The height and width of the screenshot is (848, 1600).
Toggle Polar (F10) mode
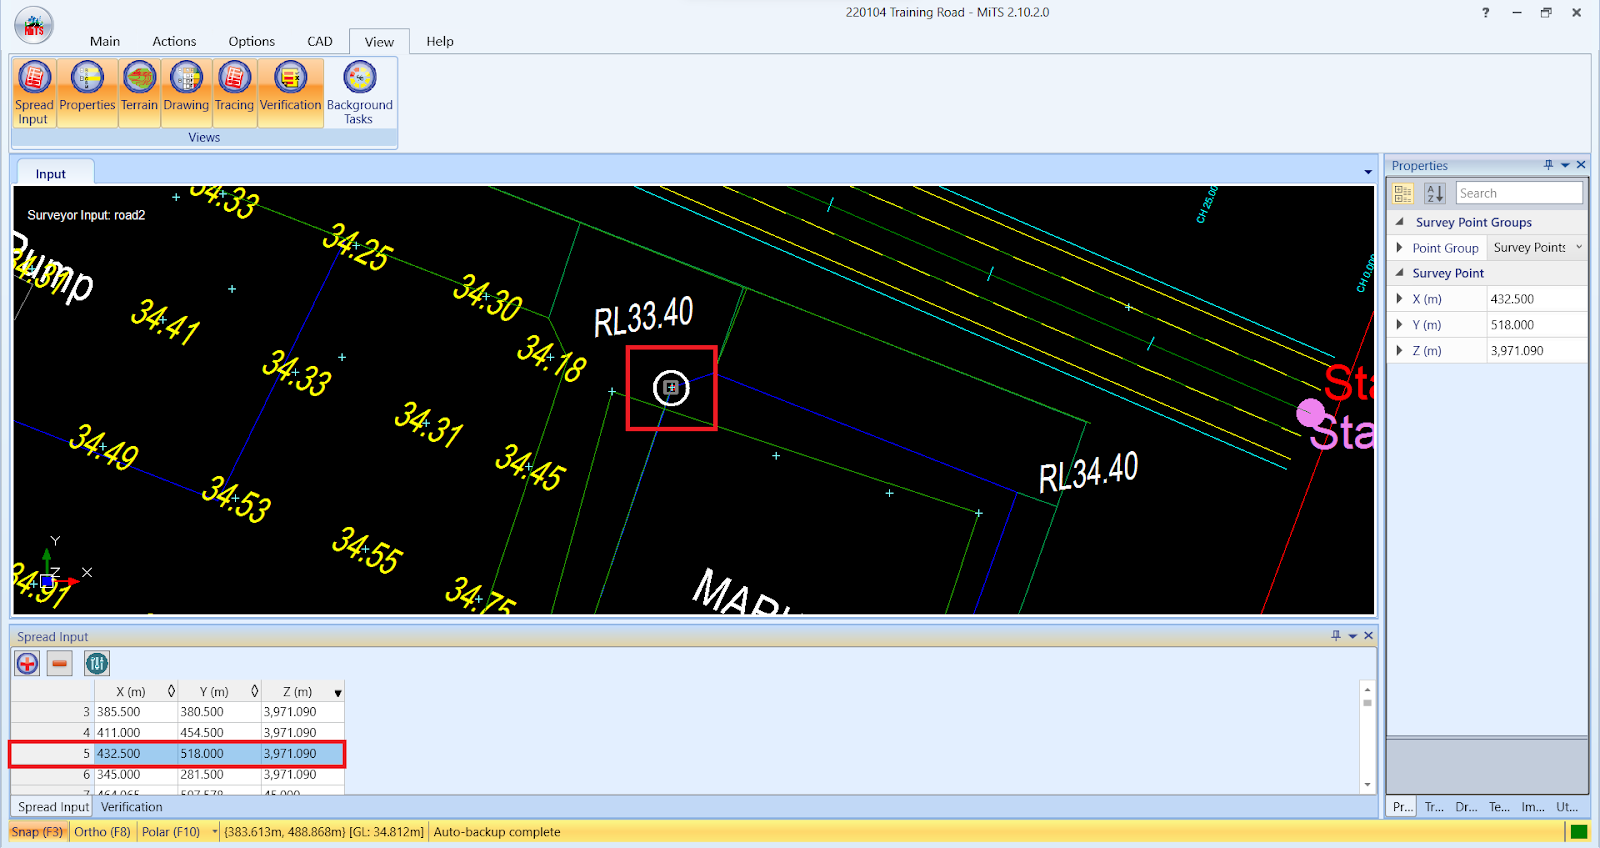pos(171,832)
